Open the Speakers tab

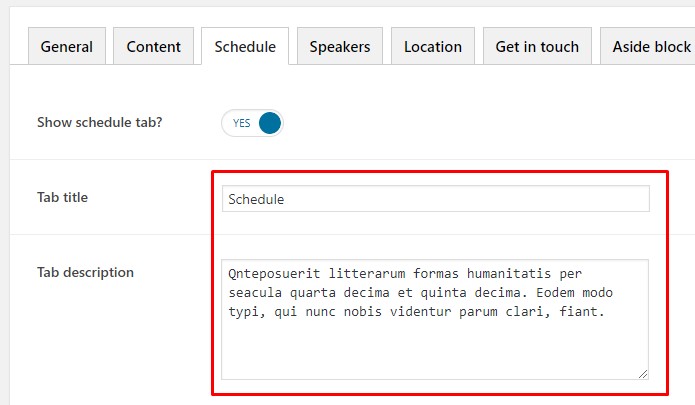tap(340, 46)
